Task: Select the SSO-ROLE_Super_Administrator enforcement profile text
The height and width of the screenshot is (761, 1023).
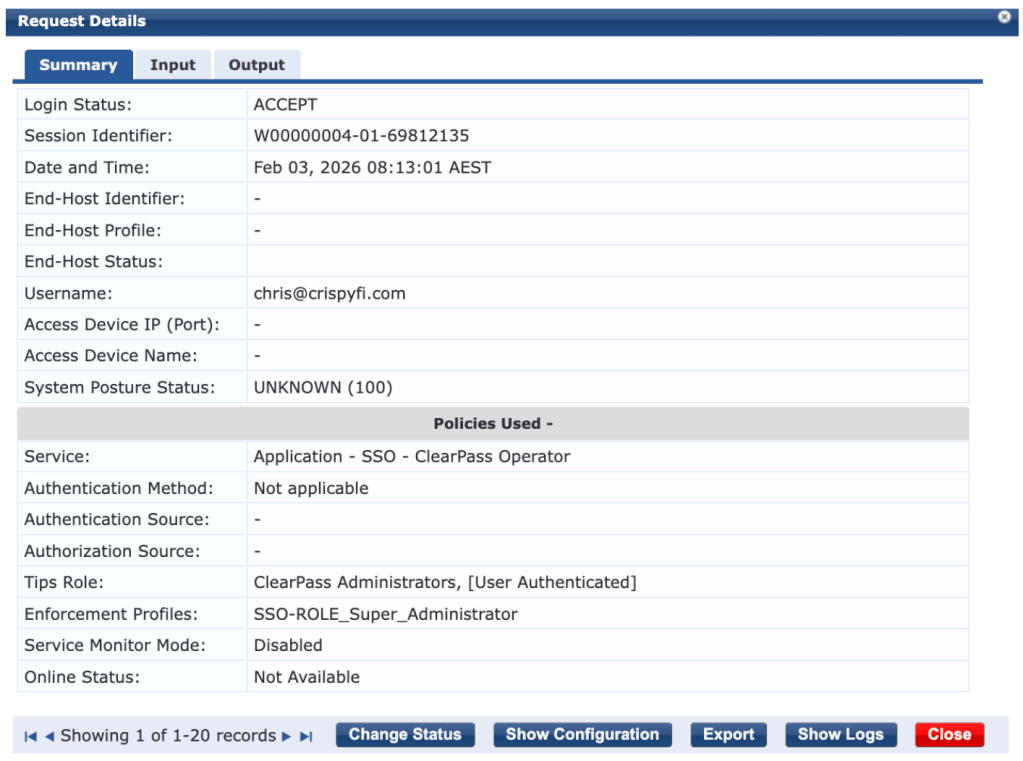Action: (385, 614)
